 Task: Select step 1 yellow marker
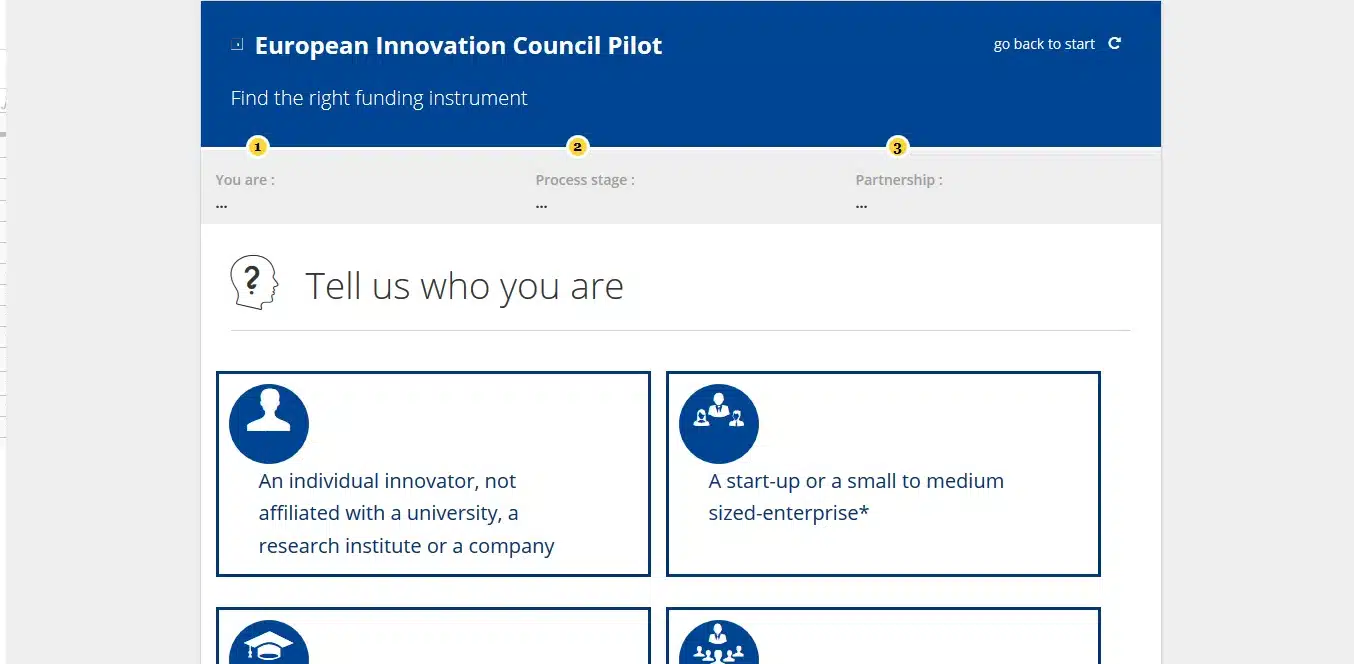coord(257,148)
